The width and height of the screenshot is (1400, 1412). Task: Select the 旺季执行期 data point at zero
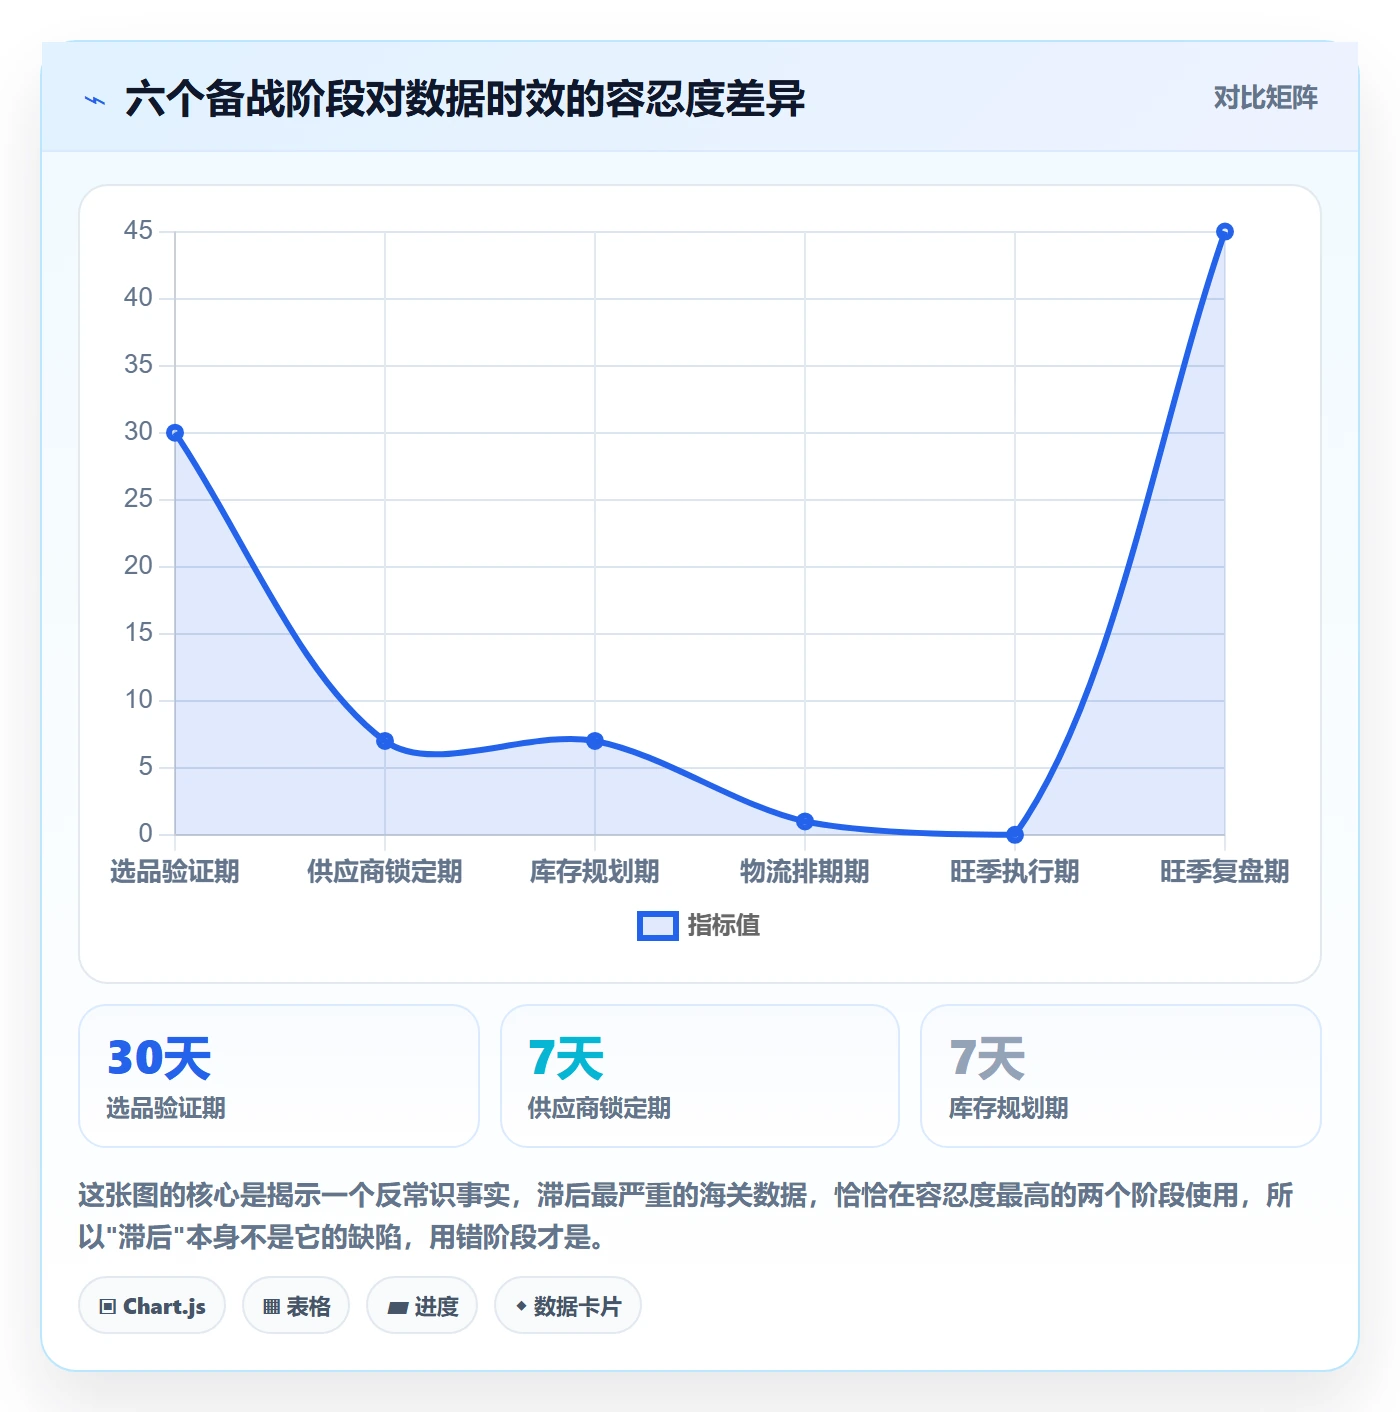(x=1015, y=834)
